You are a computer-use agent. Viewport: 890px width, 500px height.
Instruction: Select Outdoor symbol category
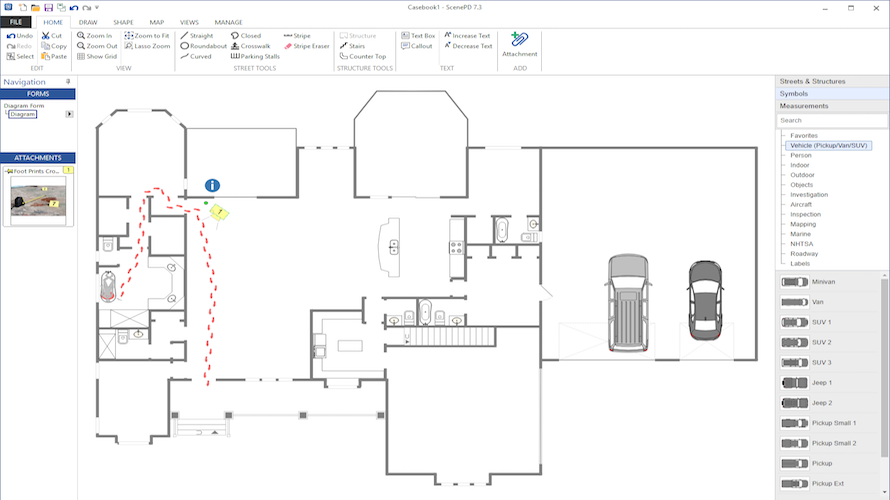pyautogui.click(x=802, y=175)
